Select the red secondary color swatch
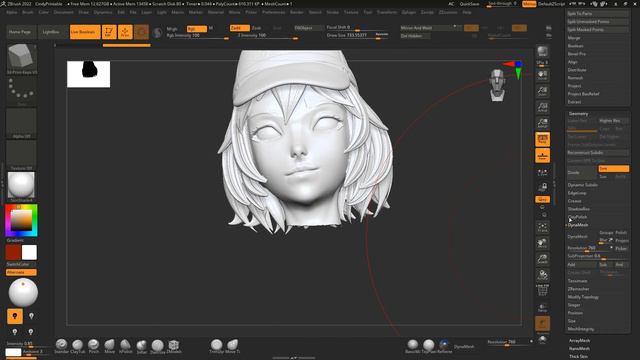This screenshot has width=640, height=360. click(x=13, y=252)
